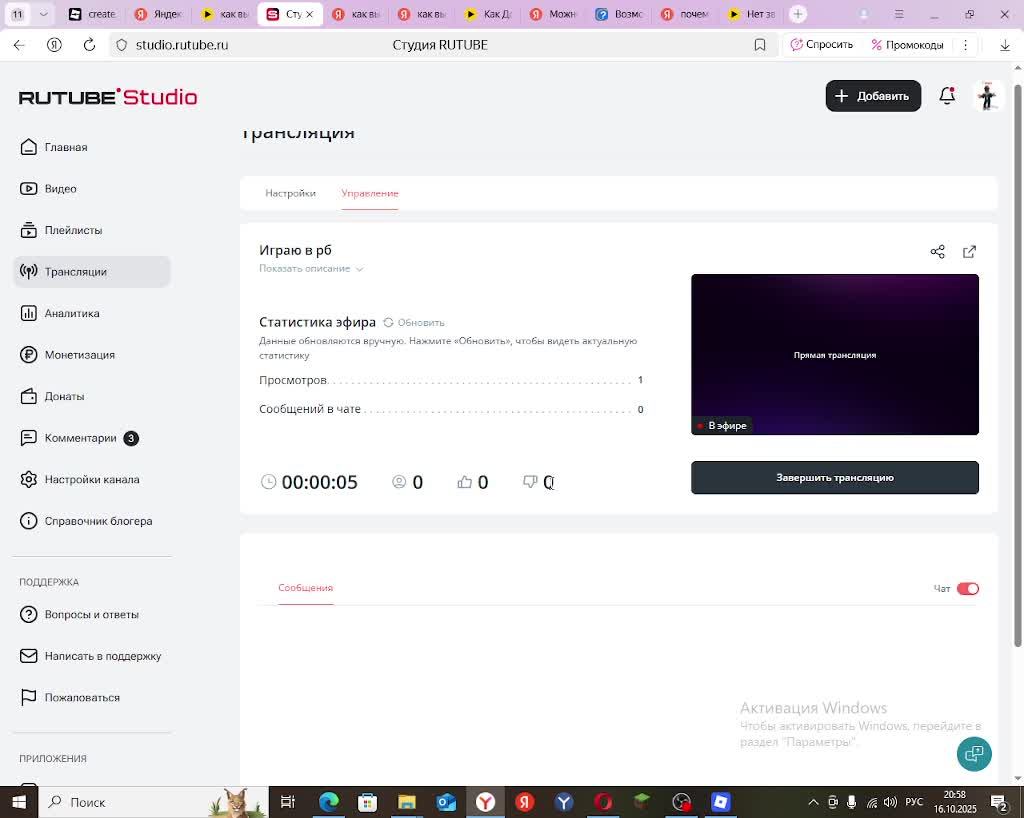Bookmark this page icon
The image size is (1024, 818).
coord(760,45)
